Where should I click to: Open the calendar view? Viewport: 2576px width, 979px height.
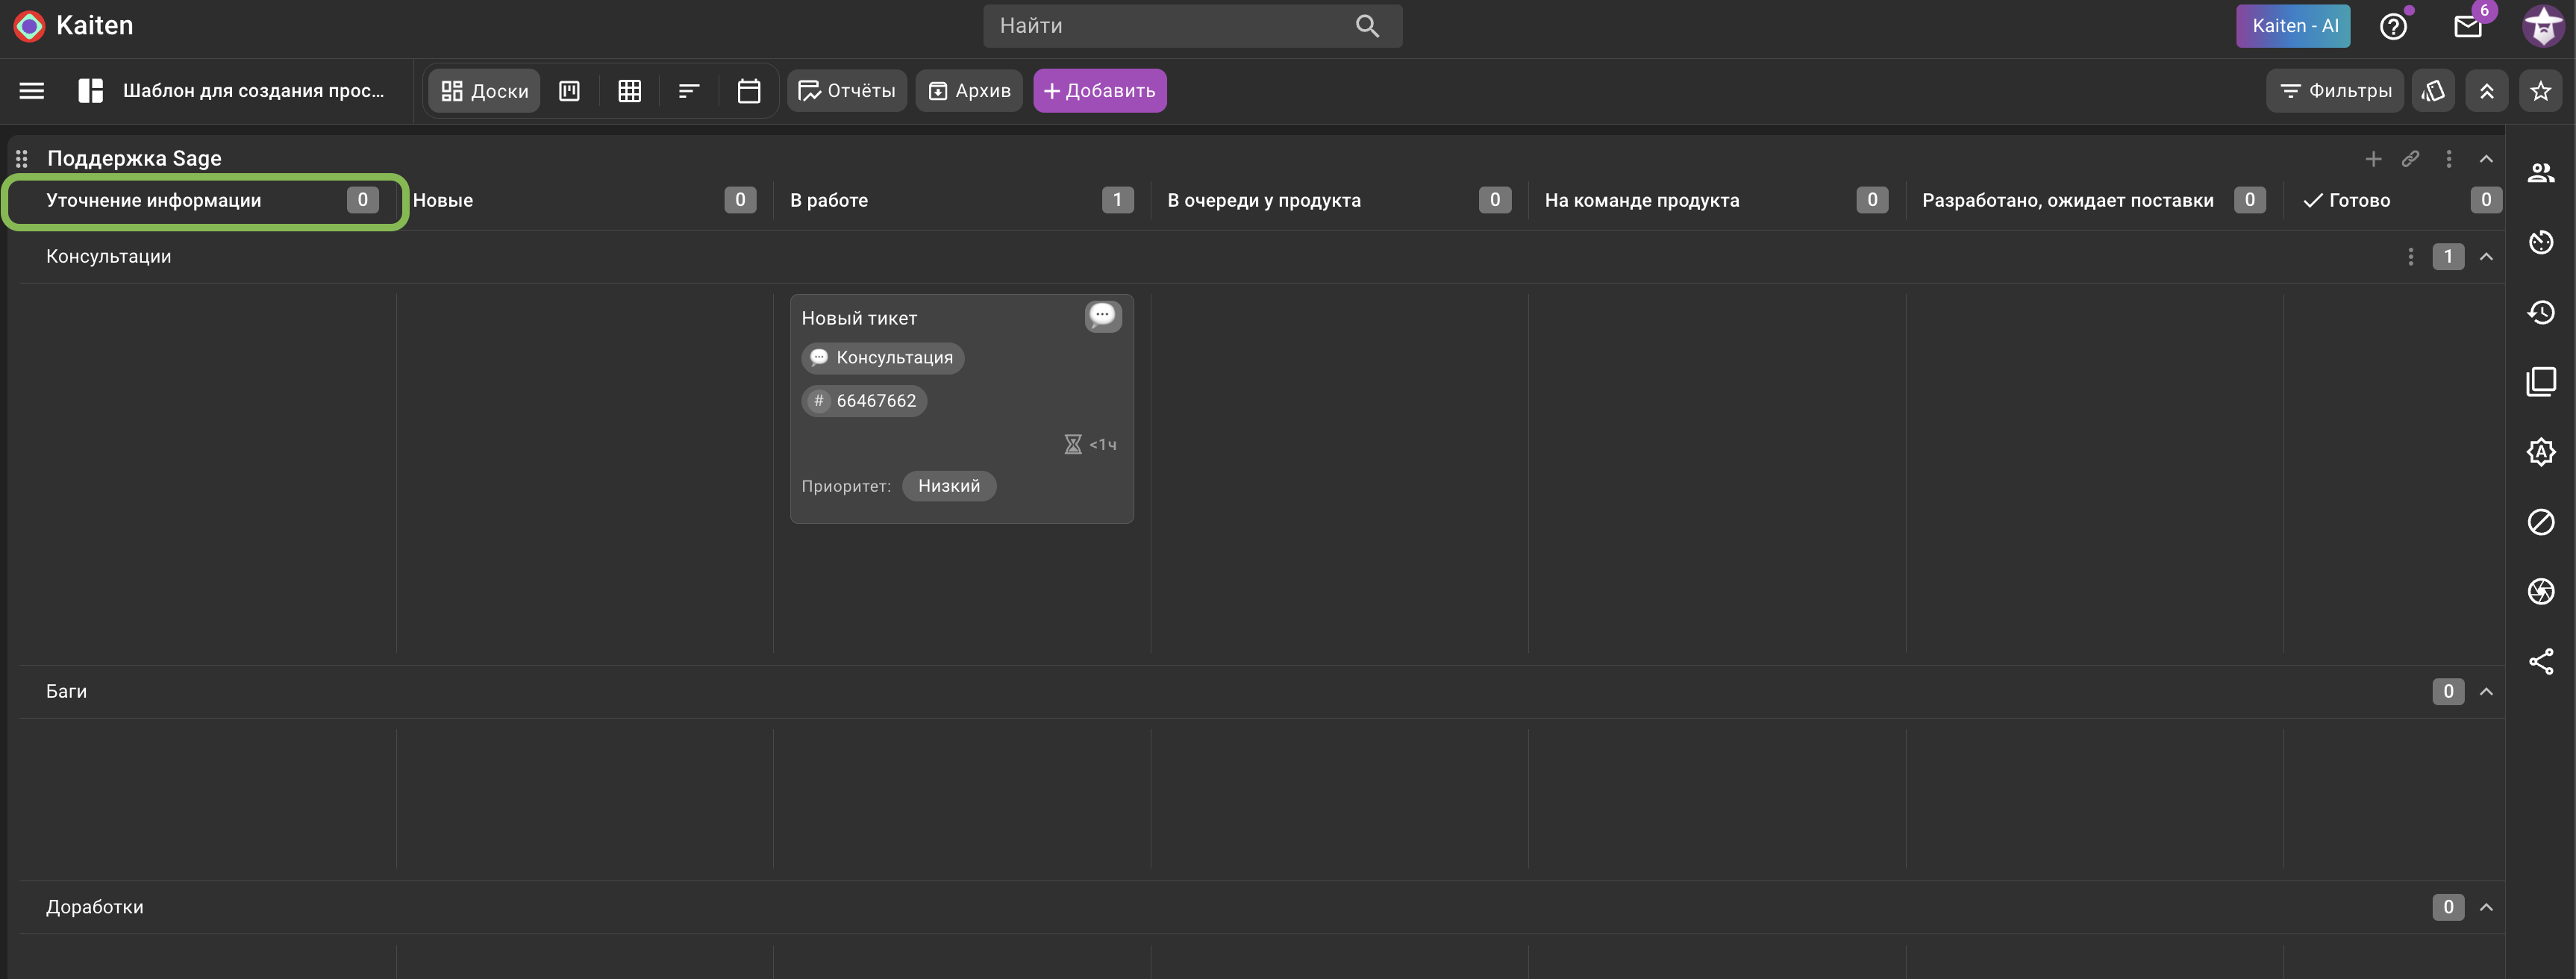pyautogui.click(x=749, y=91)
